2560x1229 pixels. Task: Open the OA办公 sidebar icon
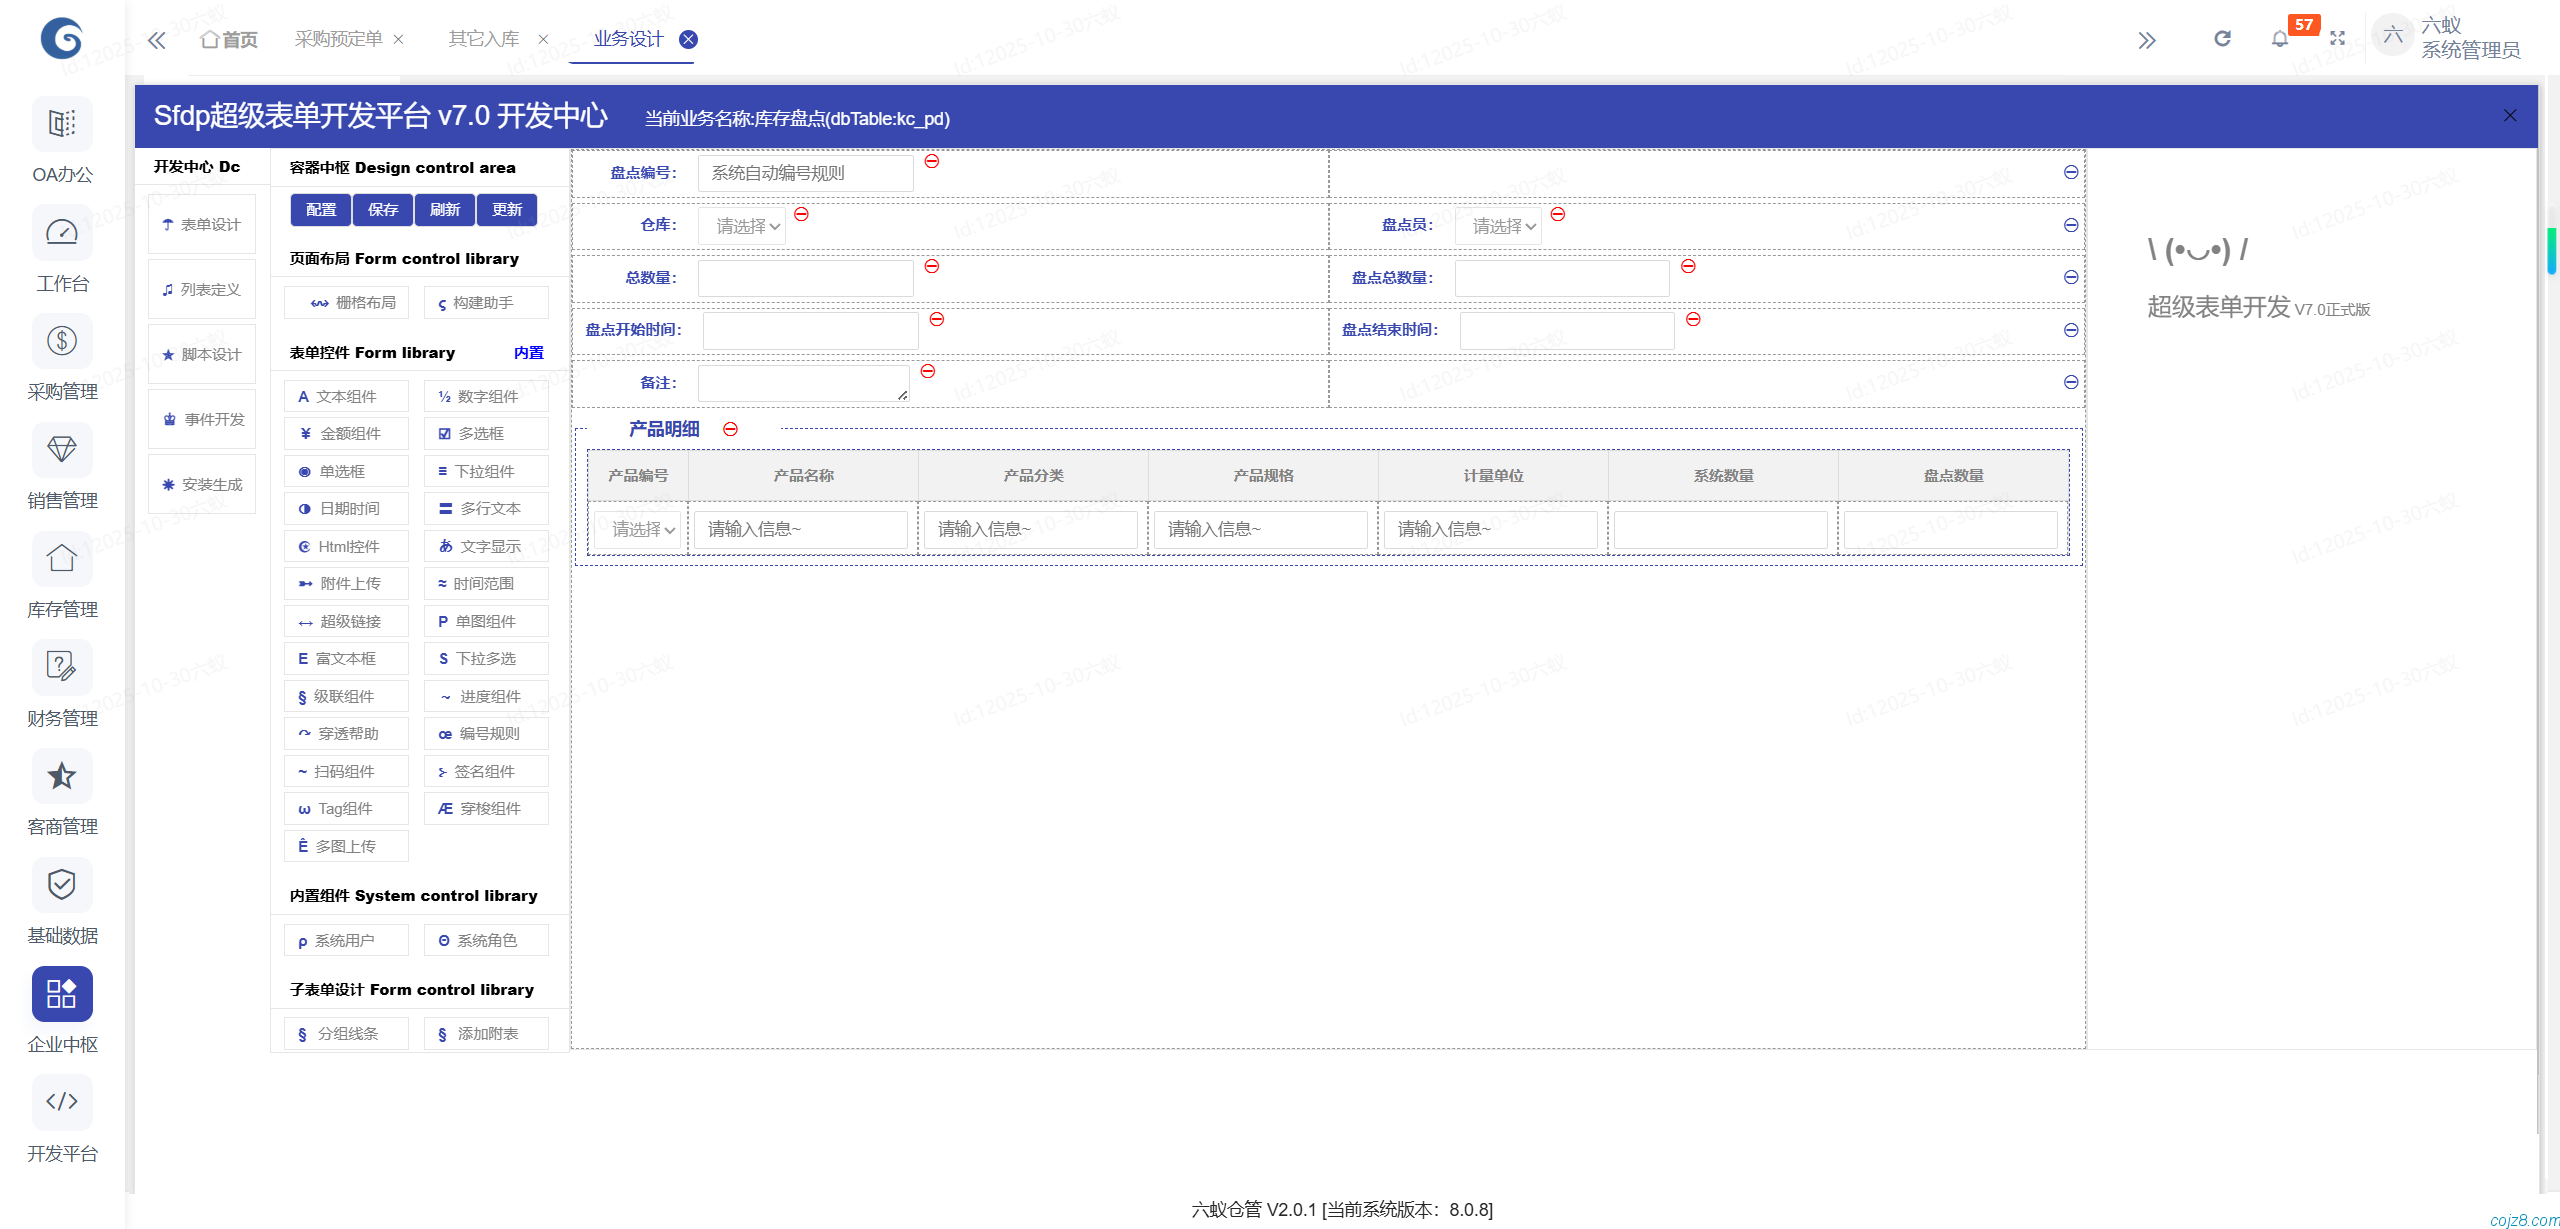[62, 124]
